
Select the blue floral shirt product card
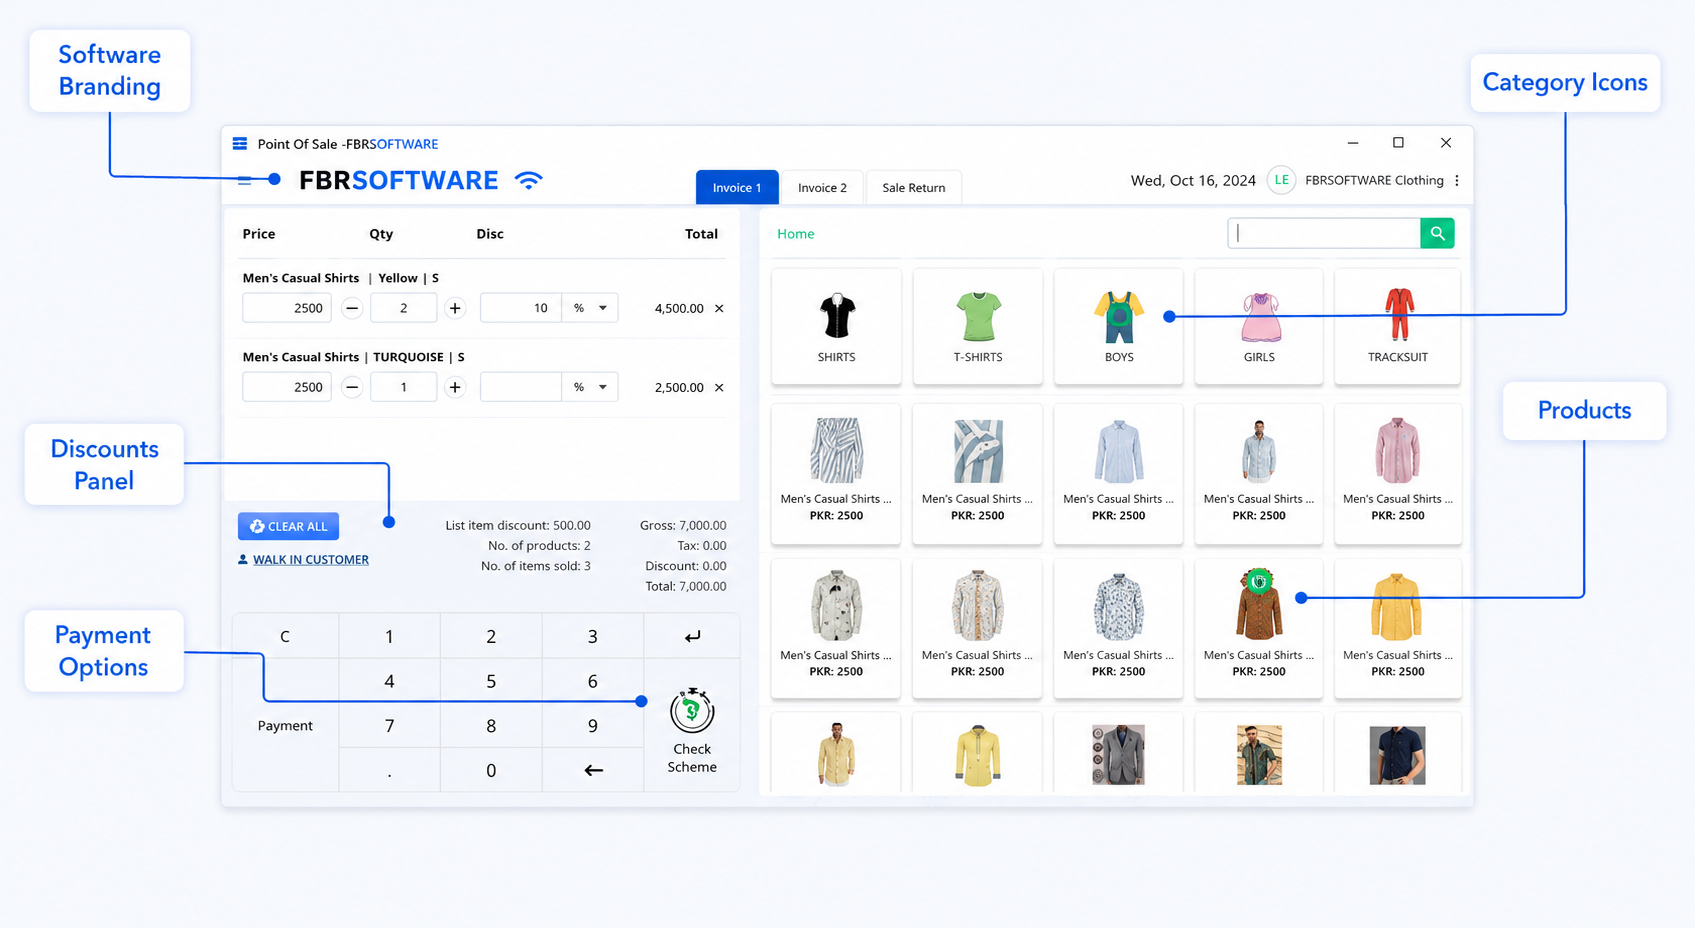tap(1118, 628)
